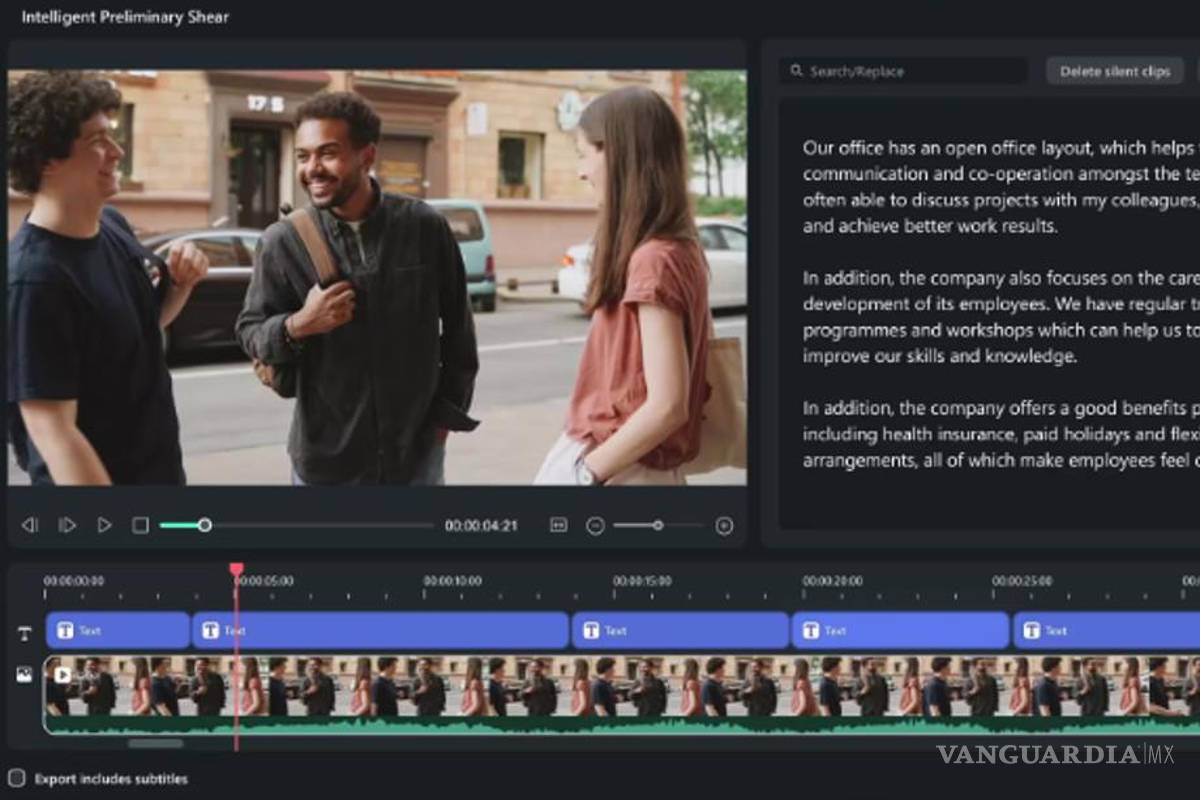Select the Text clip starting at 00:00:05:00
This screenshot has width=1200, height=800.
(380, 630)
